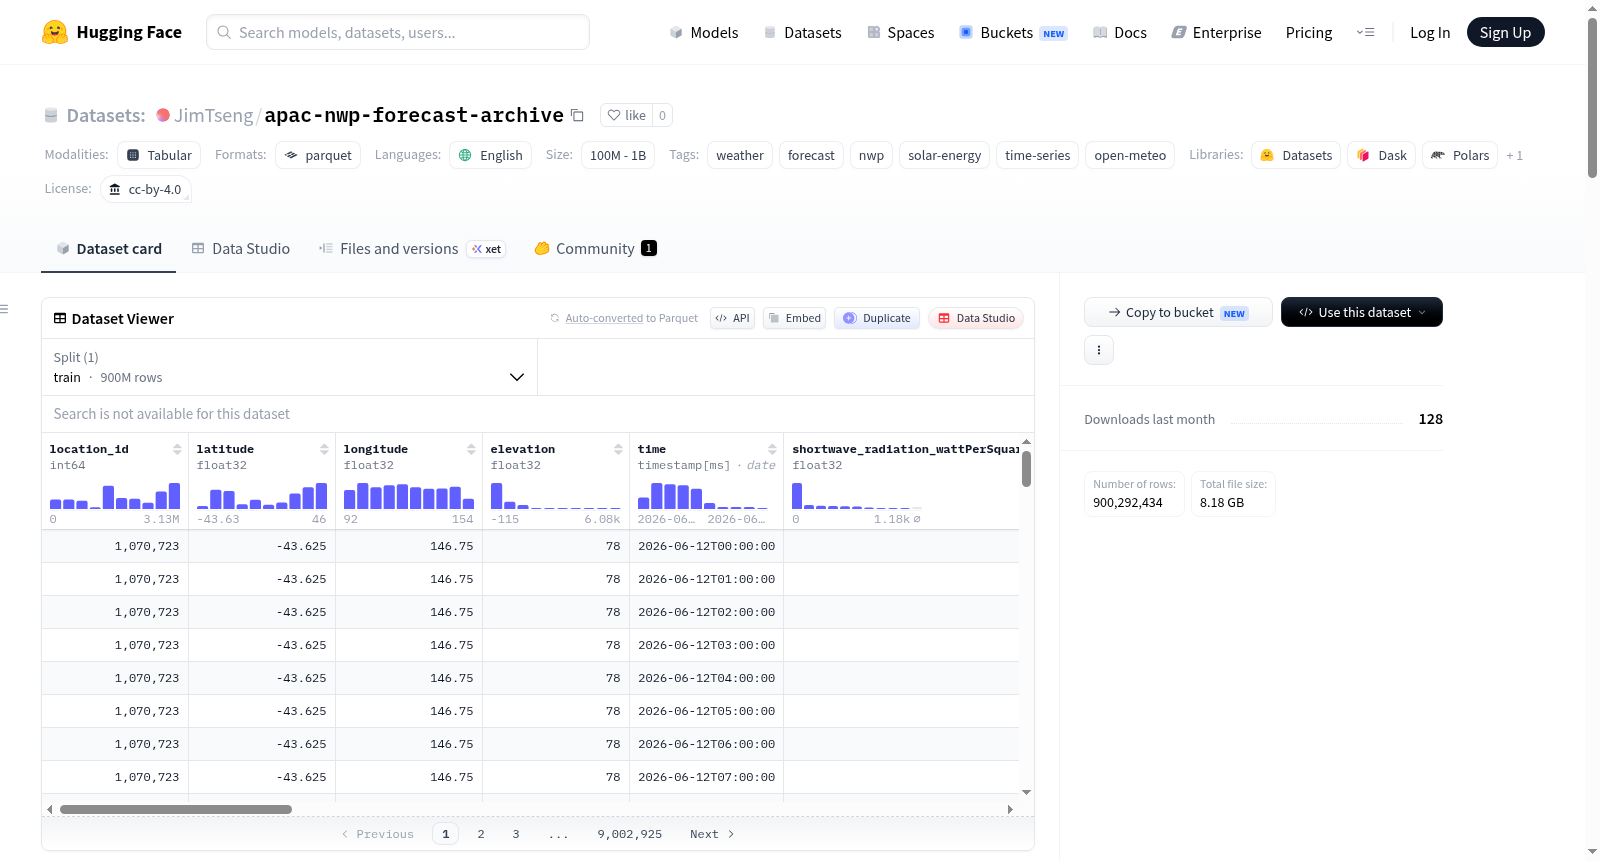Click the time-series tag
The image size is (1600, 861).
tap(1038, 155)
